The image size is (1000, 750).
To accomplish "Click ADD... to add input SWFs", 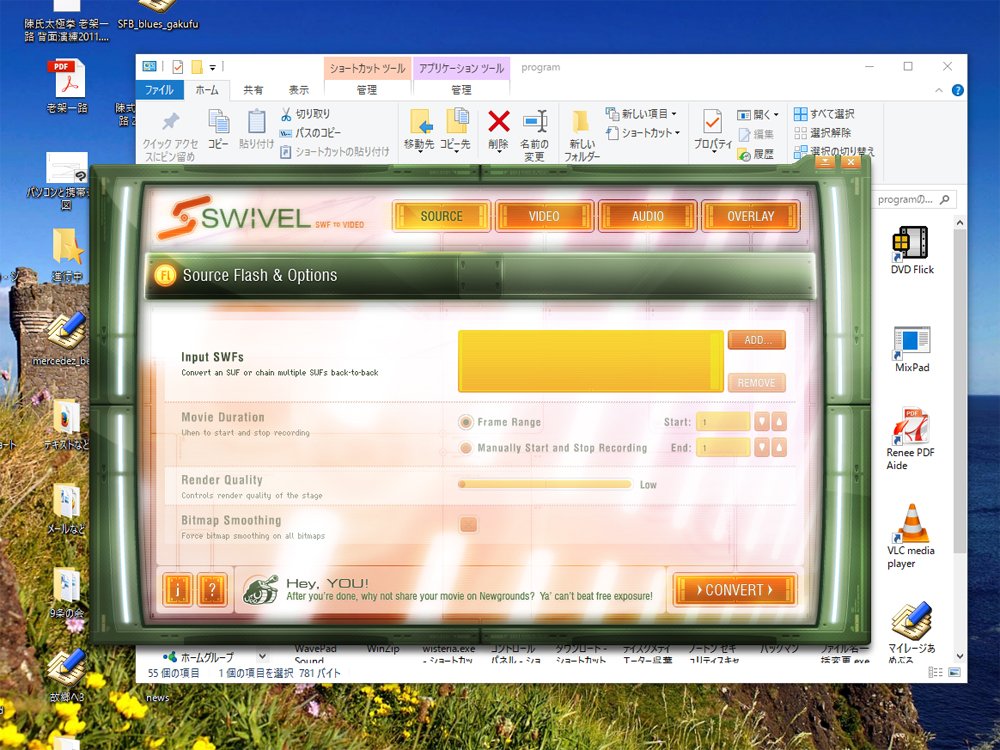I will 757,340.
